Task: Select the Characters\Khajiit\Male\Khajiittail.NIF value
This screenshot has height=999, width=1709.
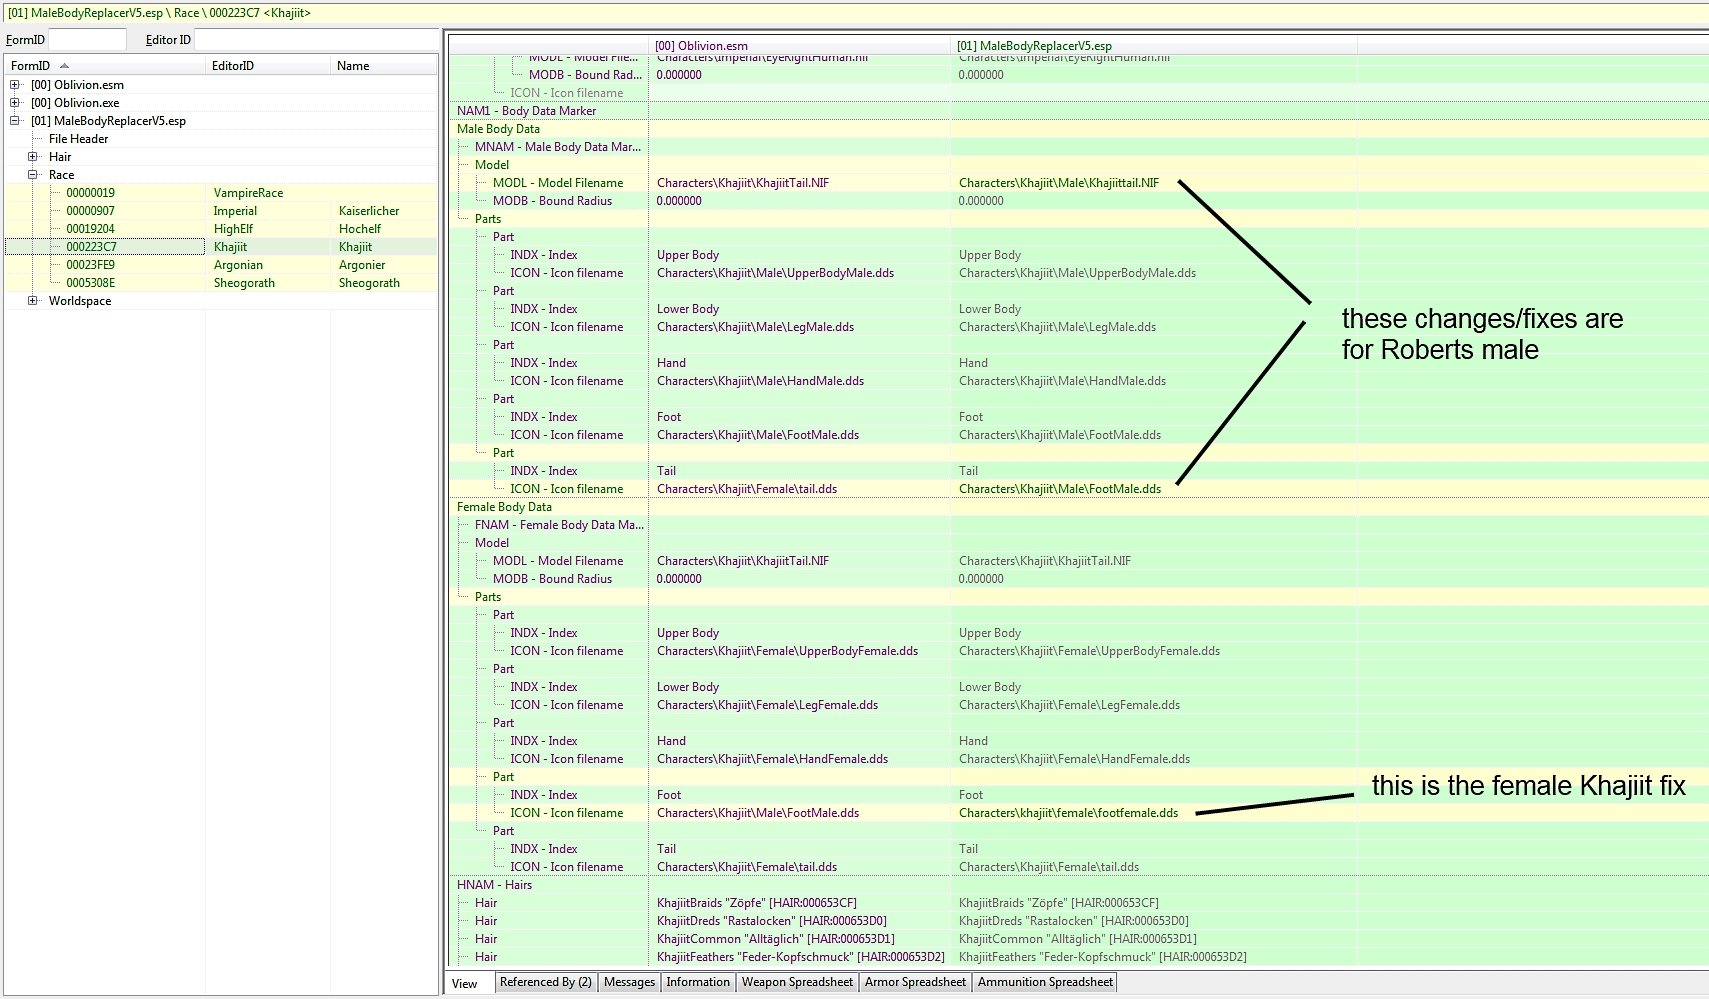Action: [x=1059, y=183]
